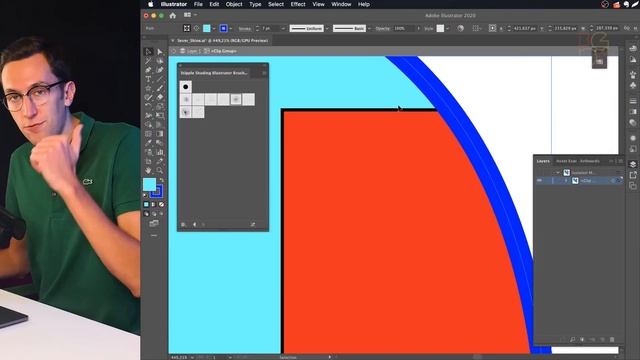Reset to default fill and stroke
Screen dimensions: 640x360
[145, 196]
